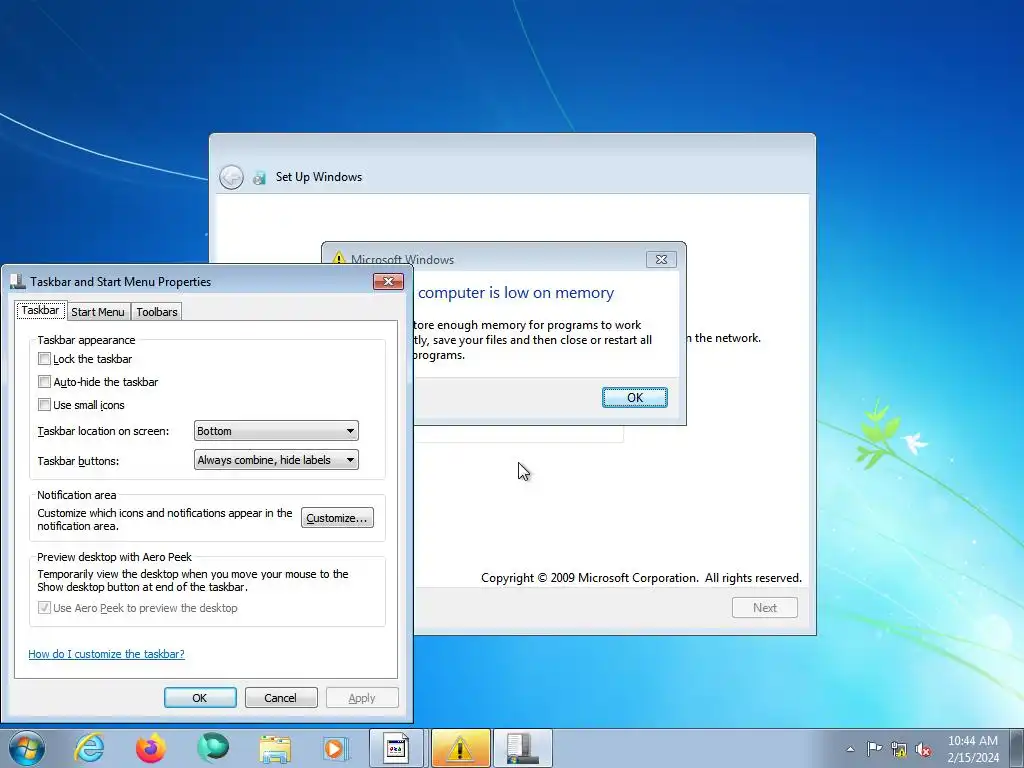The width and height of the screenshot is (1024, 768).
Task: Enable Use small icons checkbox
Action: point(44,404)
